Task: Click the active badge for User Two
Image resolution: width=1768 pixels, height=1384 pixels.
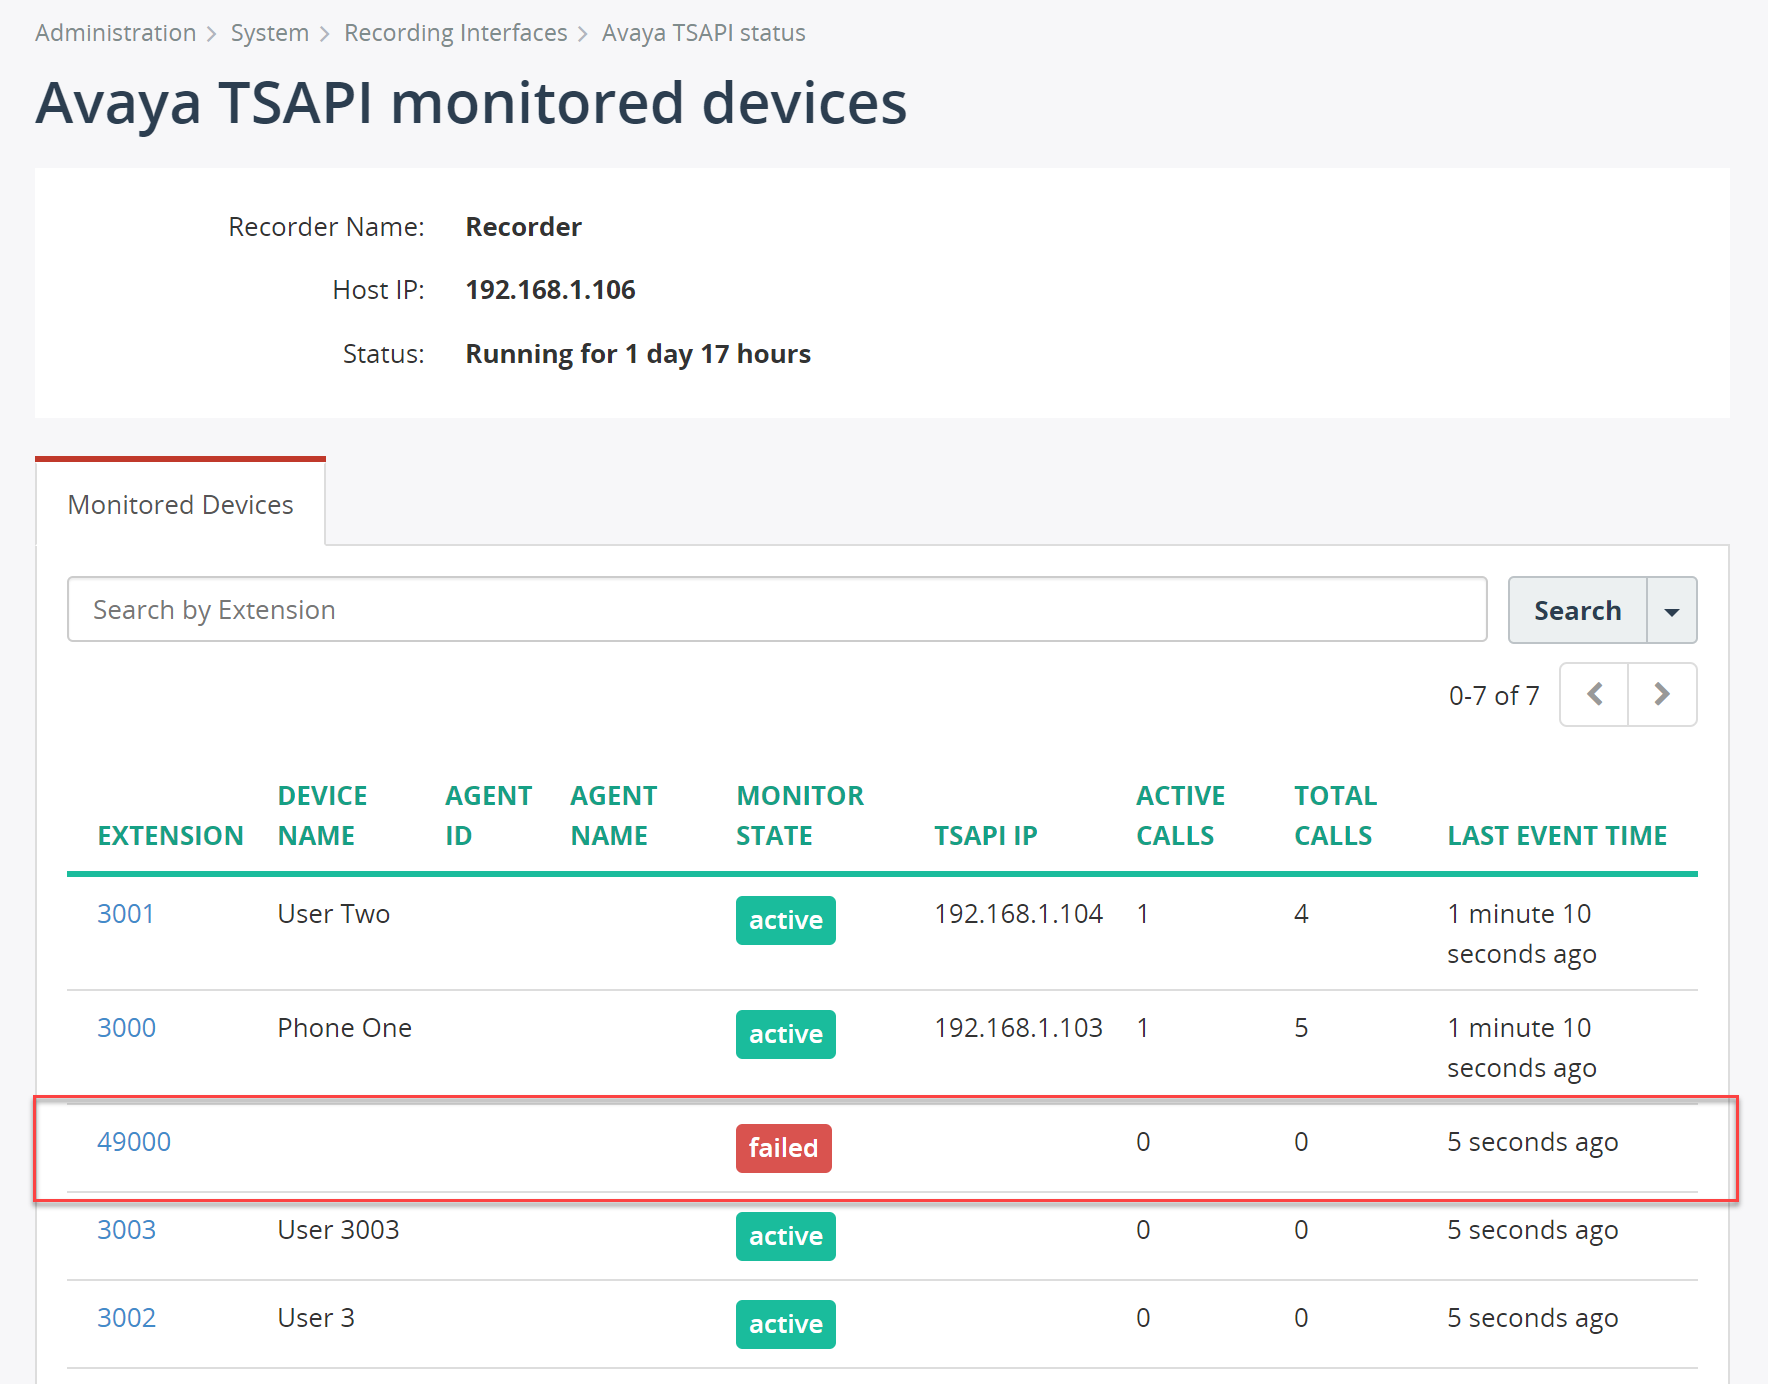Action: click(786, 920)
